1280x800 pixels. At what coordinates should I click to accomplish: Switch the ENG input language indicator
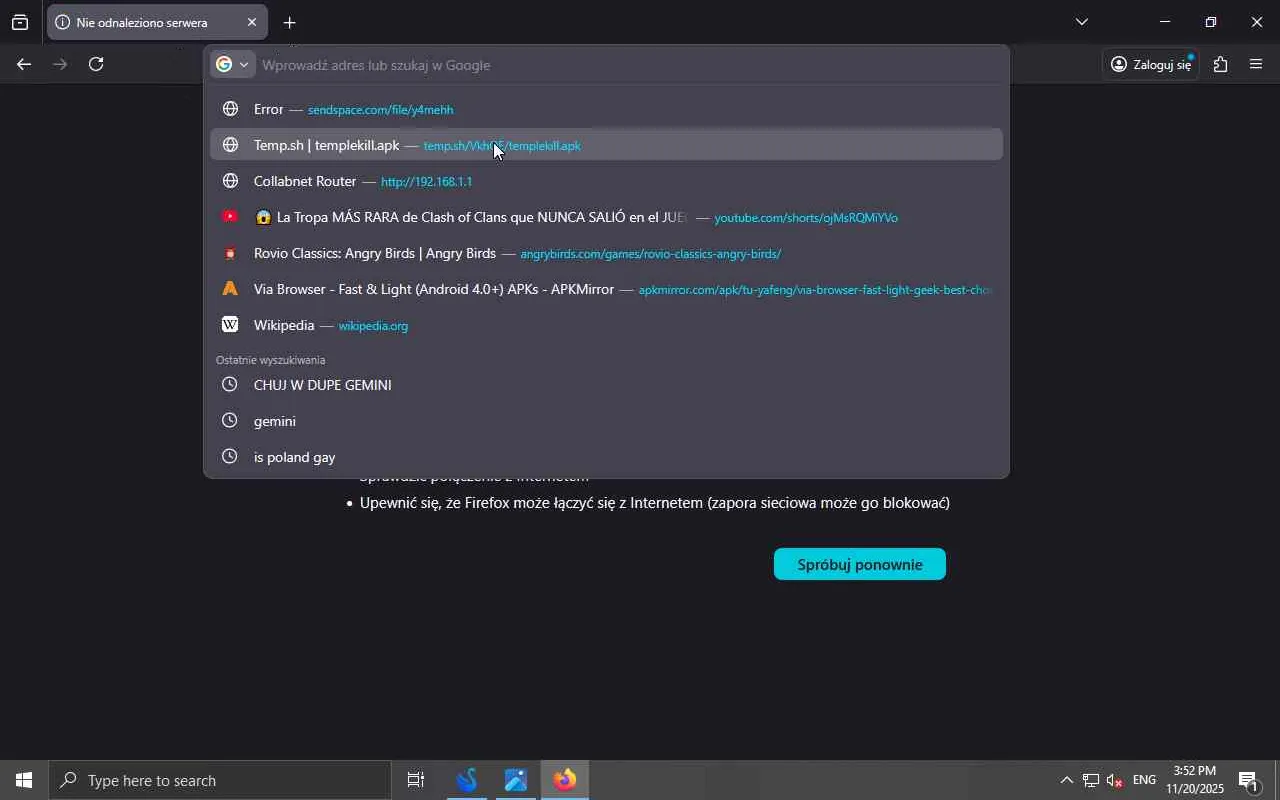pyautogui.click(x=1144, y=780)
